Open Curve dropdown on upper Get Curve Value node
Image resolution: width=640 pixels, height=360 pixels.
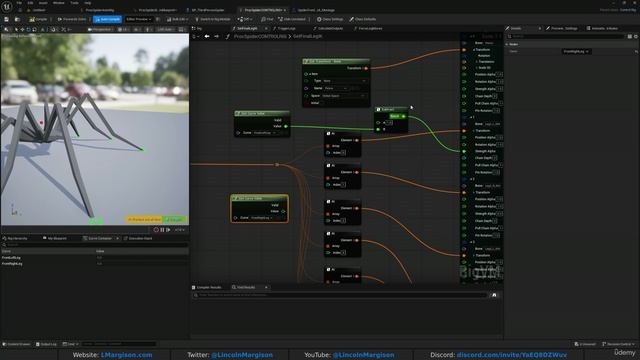[x=264, y=133]
